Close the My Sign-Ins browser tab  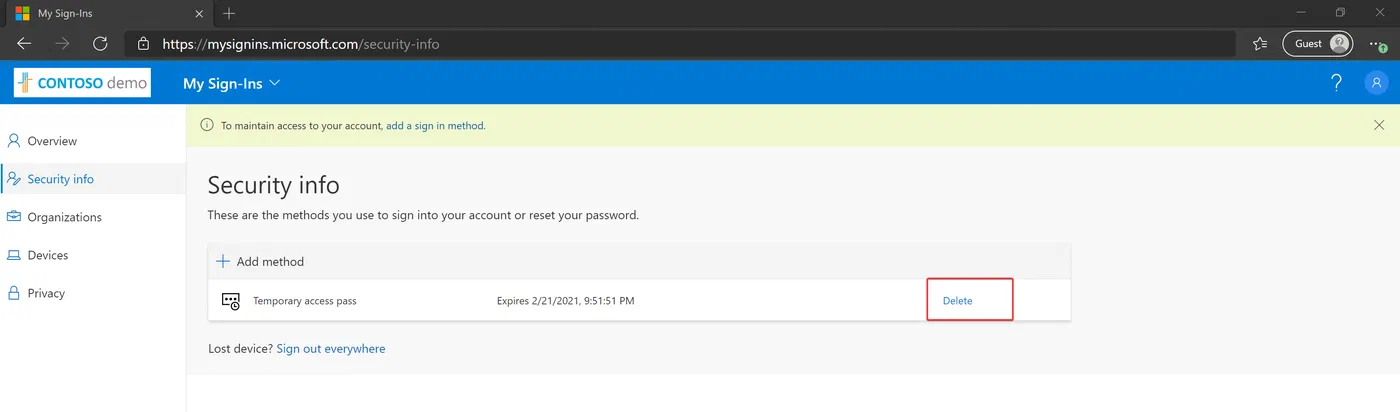pyautogui.click(x=199, y=14)
